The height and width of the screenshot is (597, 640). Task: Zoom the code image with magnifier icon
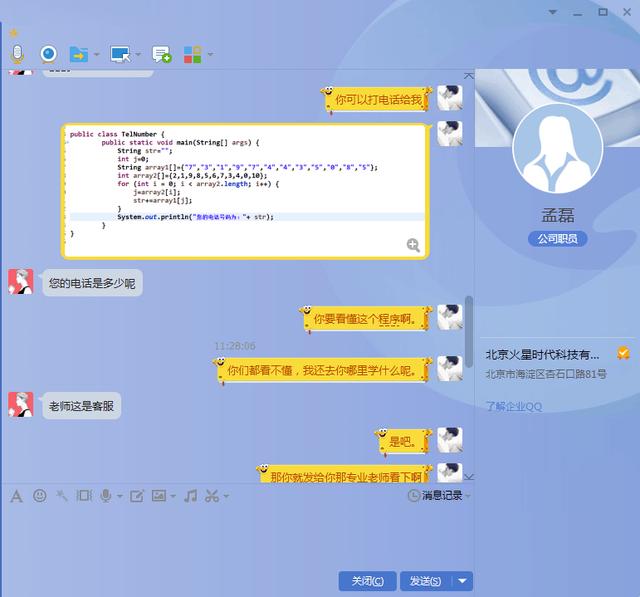(413, 245)
